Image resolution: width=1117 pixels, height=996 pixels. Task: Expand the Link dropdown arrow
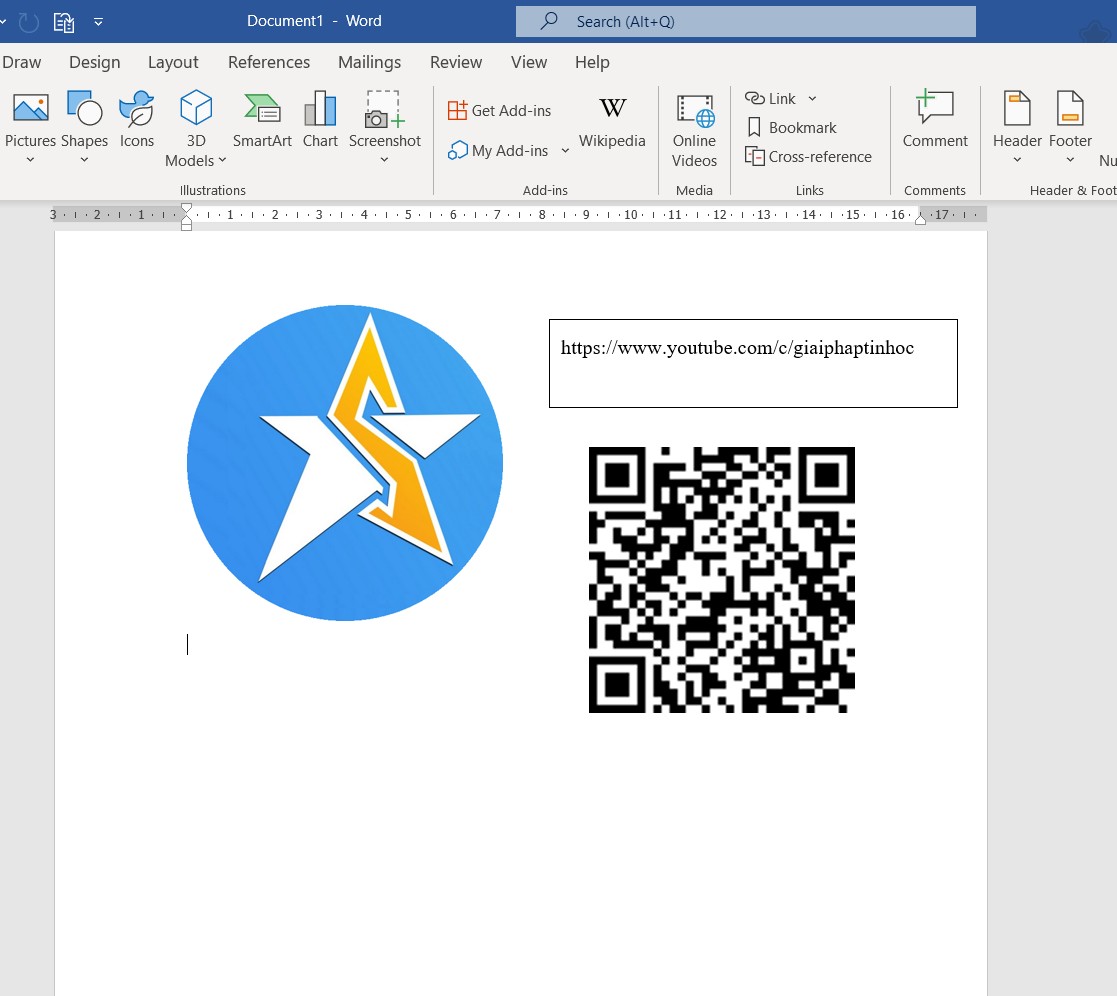coord(812,98)
